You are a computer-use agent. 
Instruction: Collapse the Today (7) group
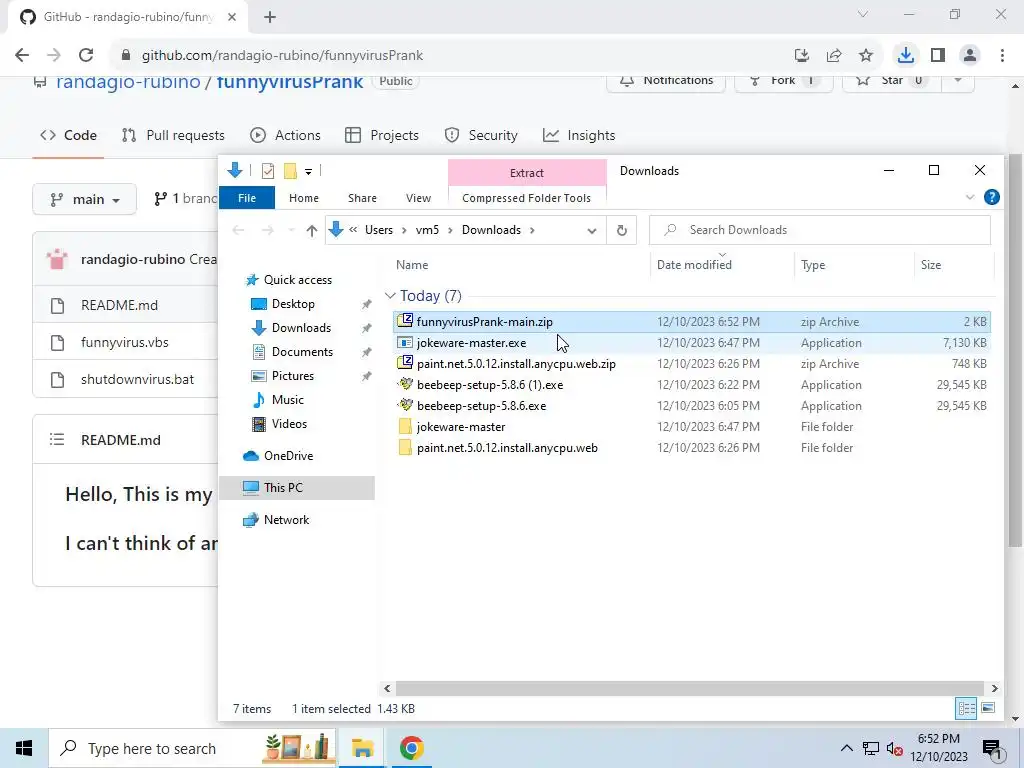pyautogui.click(x=391, y=296)
